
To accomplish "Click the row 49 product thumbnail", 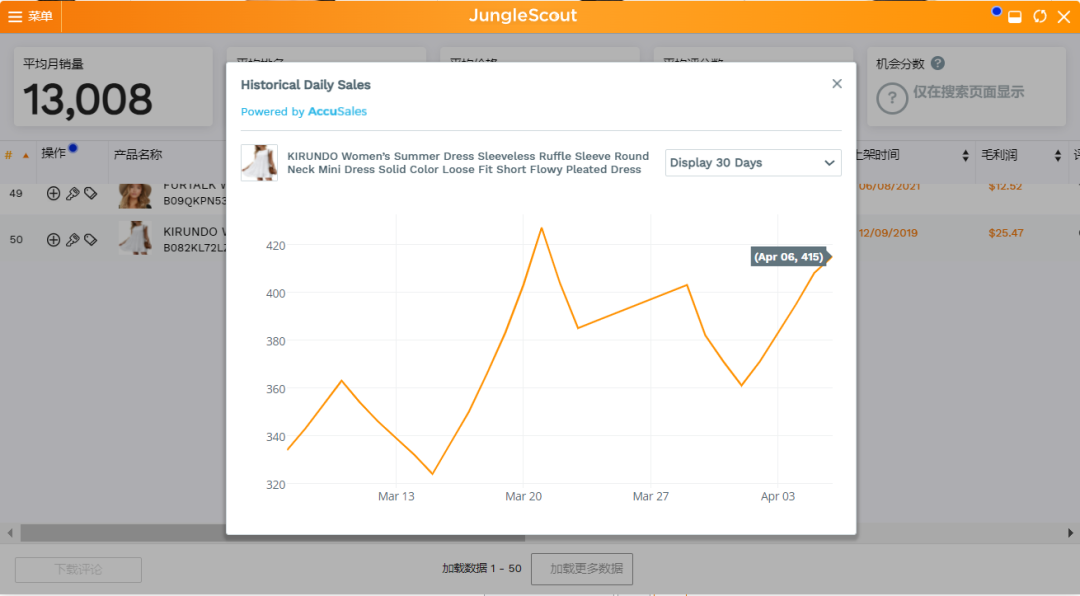I will [135, 196].
